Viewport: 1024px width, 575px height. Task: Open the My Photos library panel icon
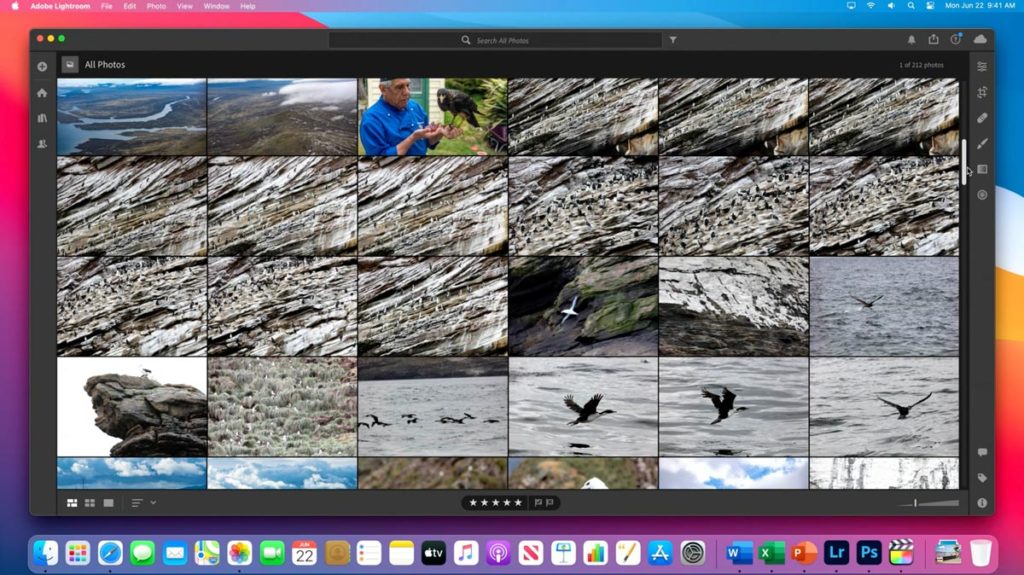tap(42, 118)
